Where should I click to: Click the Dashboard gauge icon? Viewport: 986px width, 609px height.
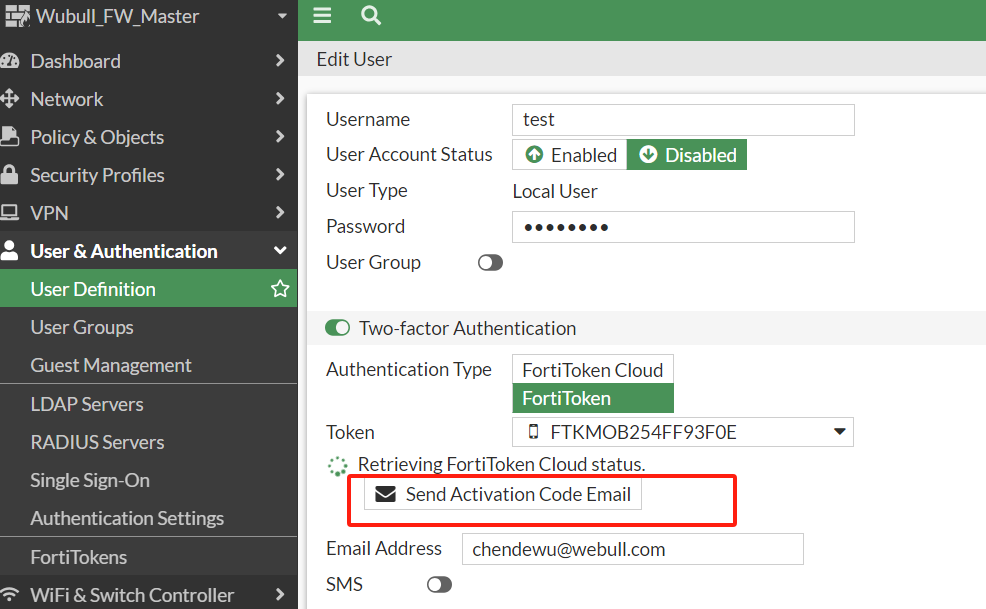point(10,61)
